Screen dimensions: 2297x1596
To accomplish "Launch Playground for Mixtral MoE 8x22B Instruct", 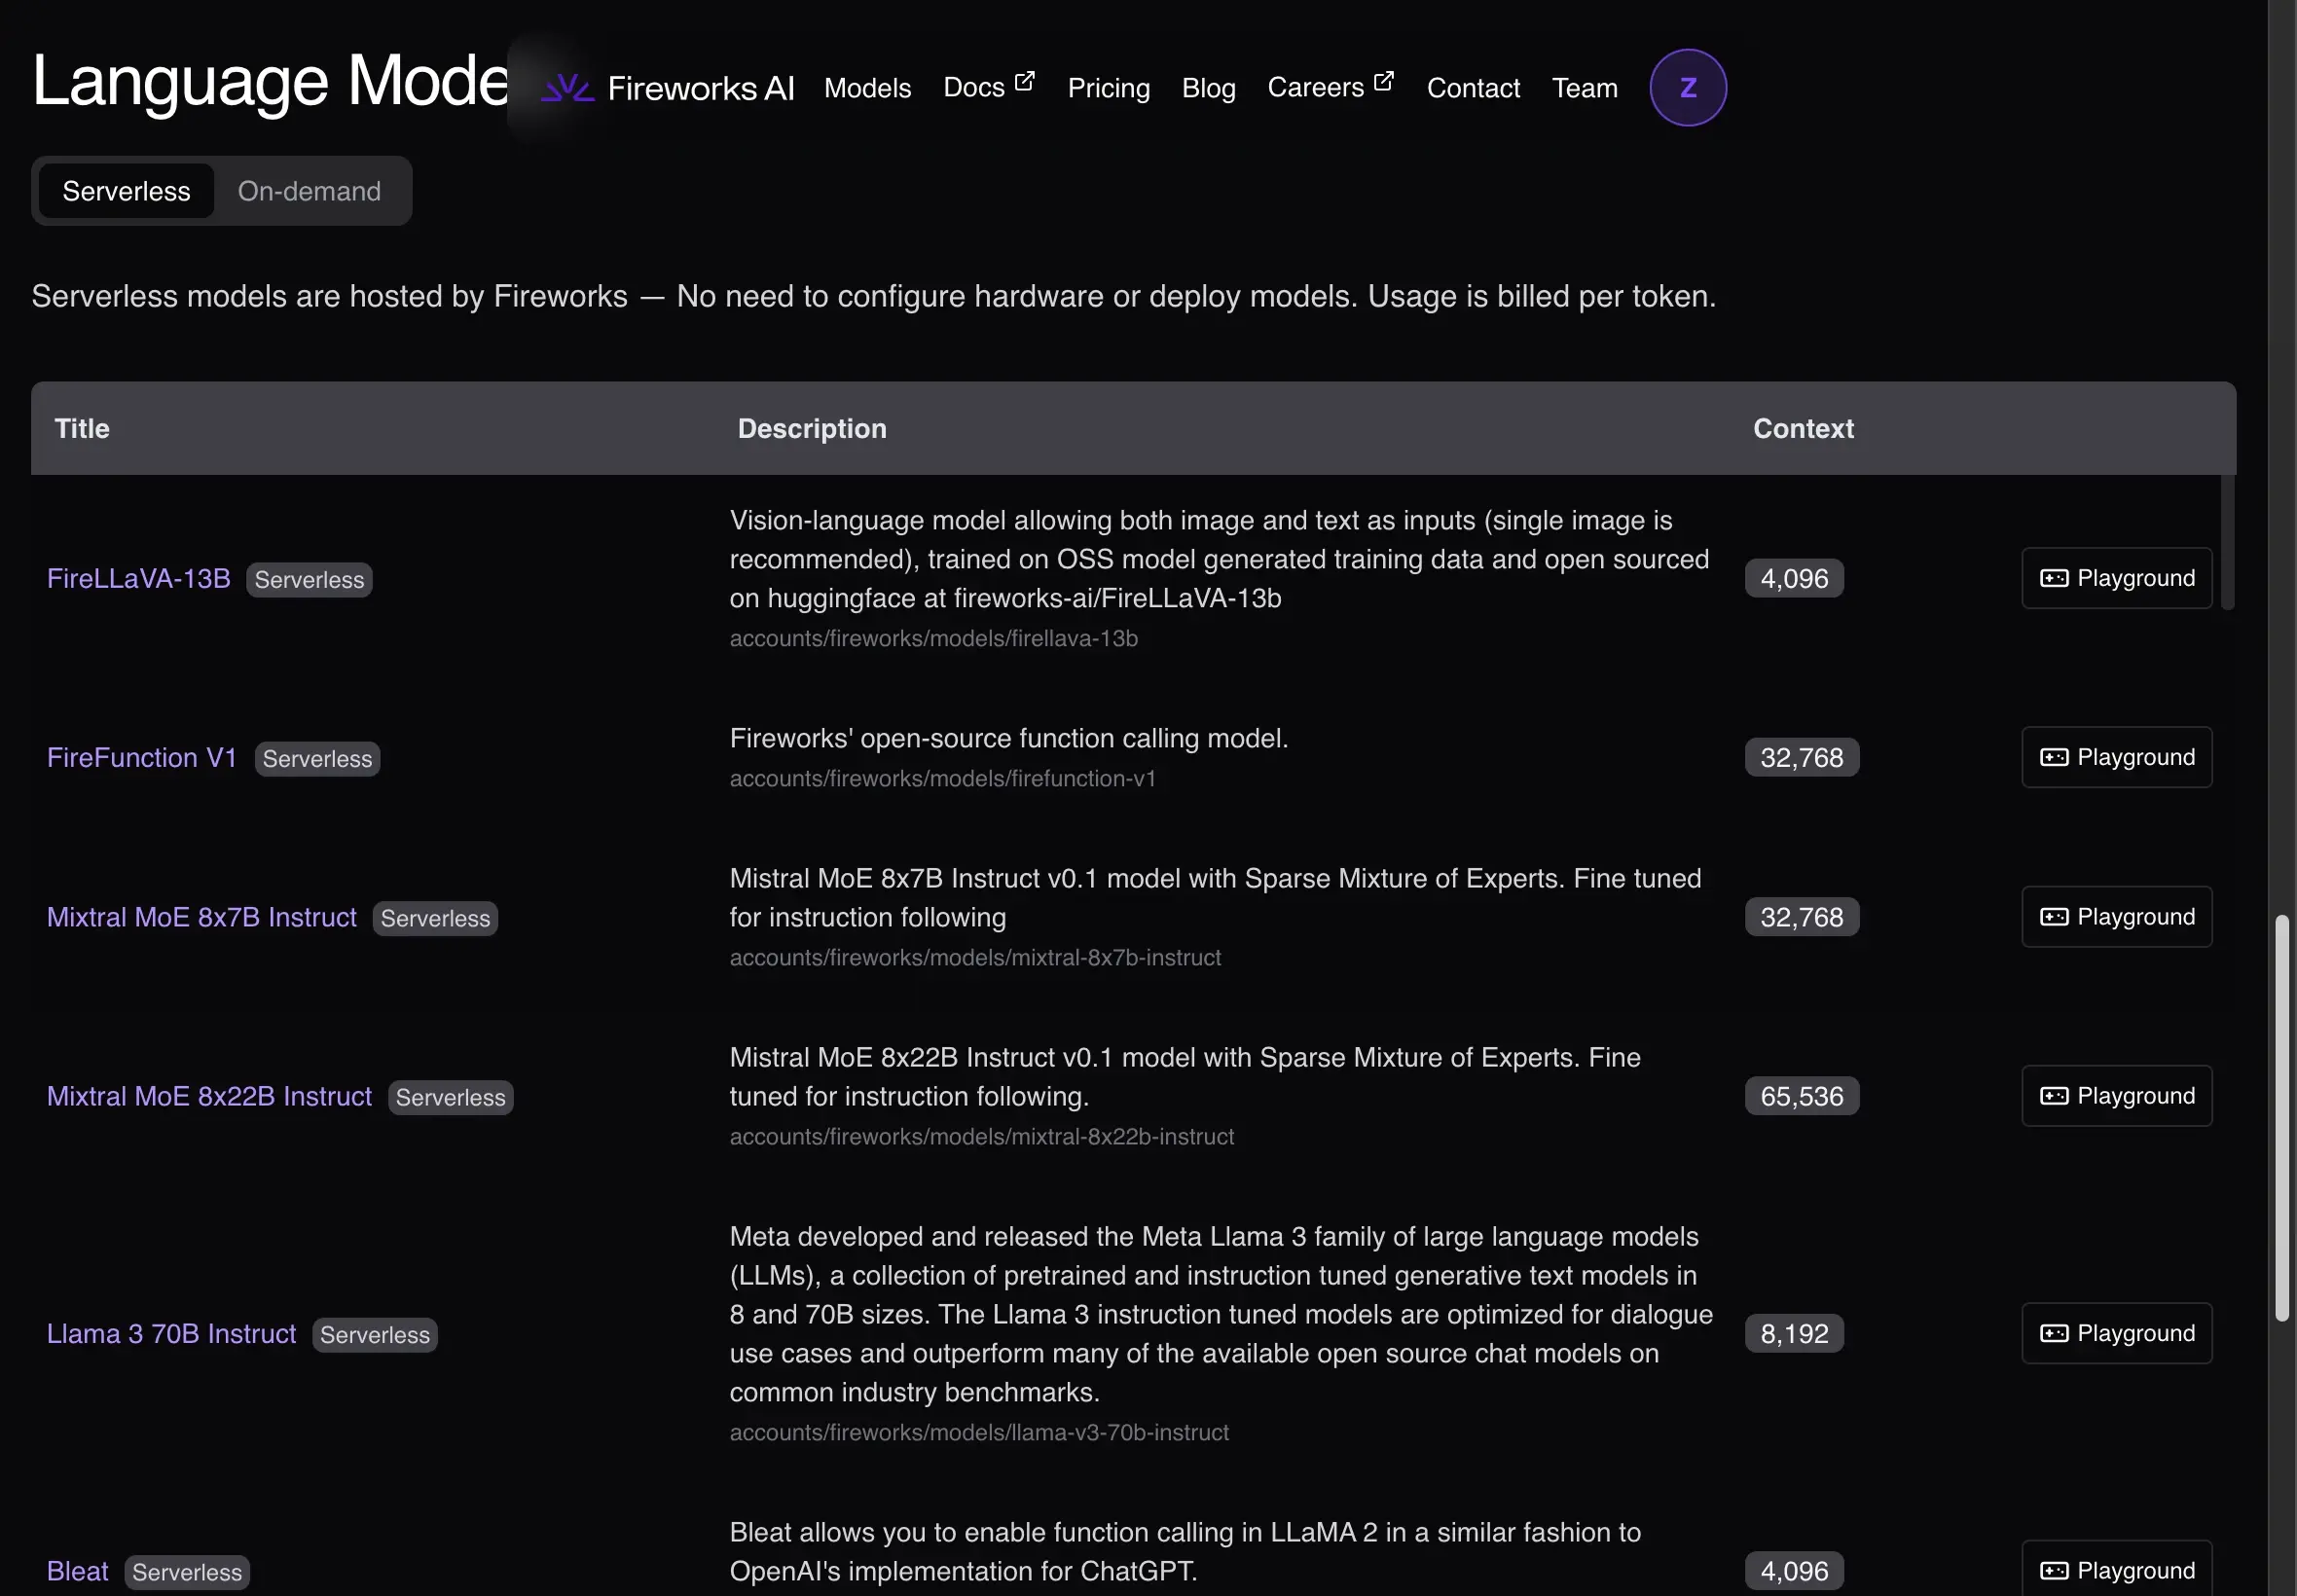I will click(x=2116, y=1096).
